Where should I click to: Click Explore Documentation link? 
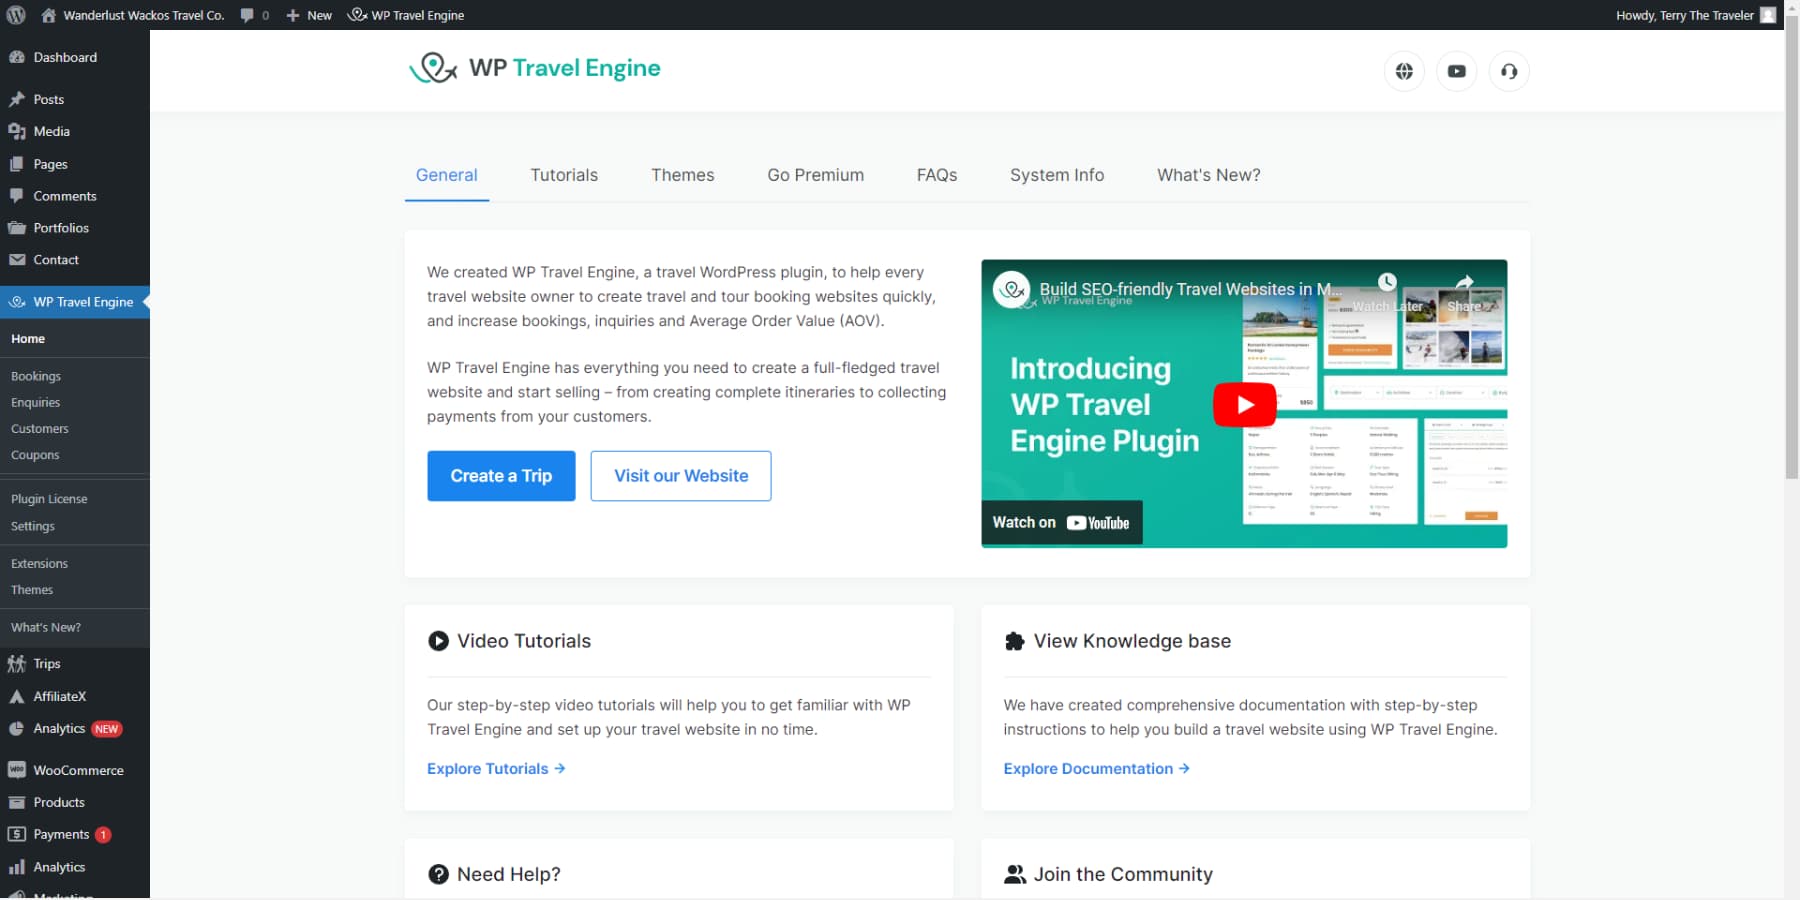click(1097, 769)
